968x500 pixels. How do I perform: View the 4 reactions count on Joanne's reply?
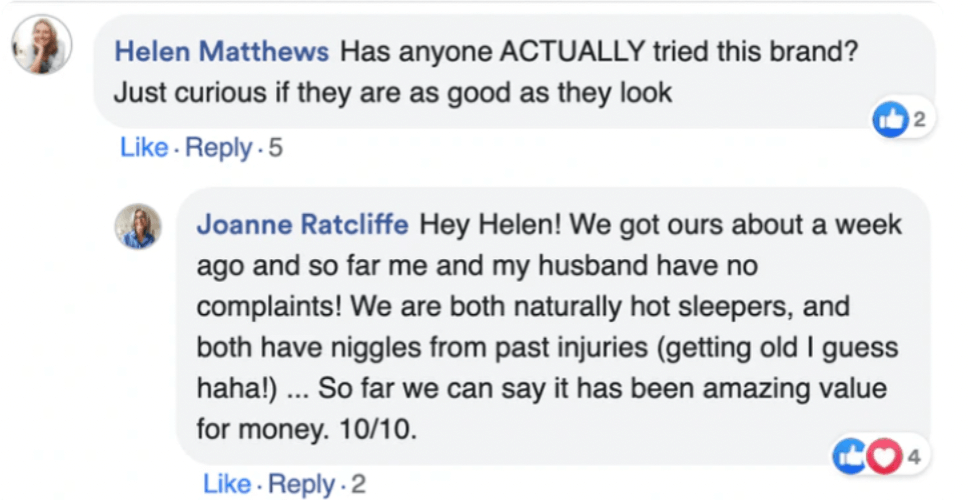(x=911, y=457)
